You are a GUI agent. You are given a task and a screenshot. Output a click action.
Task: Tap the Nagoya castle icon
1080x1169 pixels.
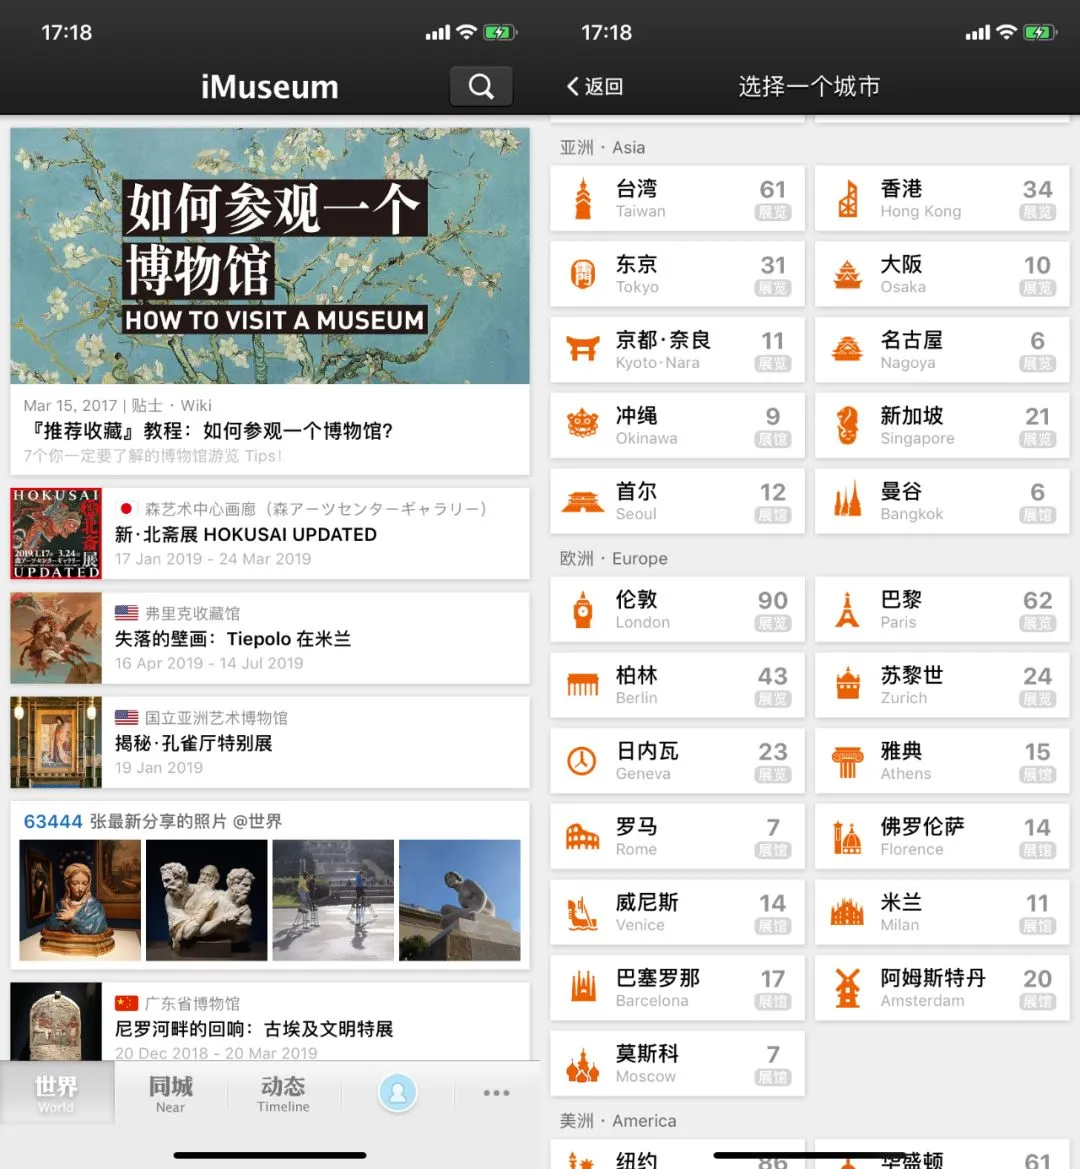pyautogui.click(x=847, y=349)
